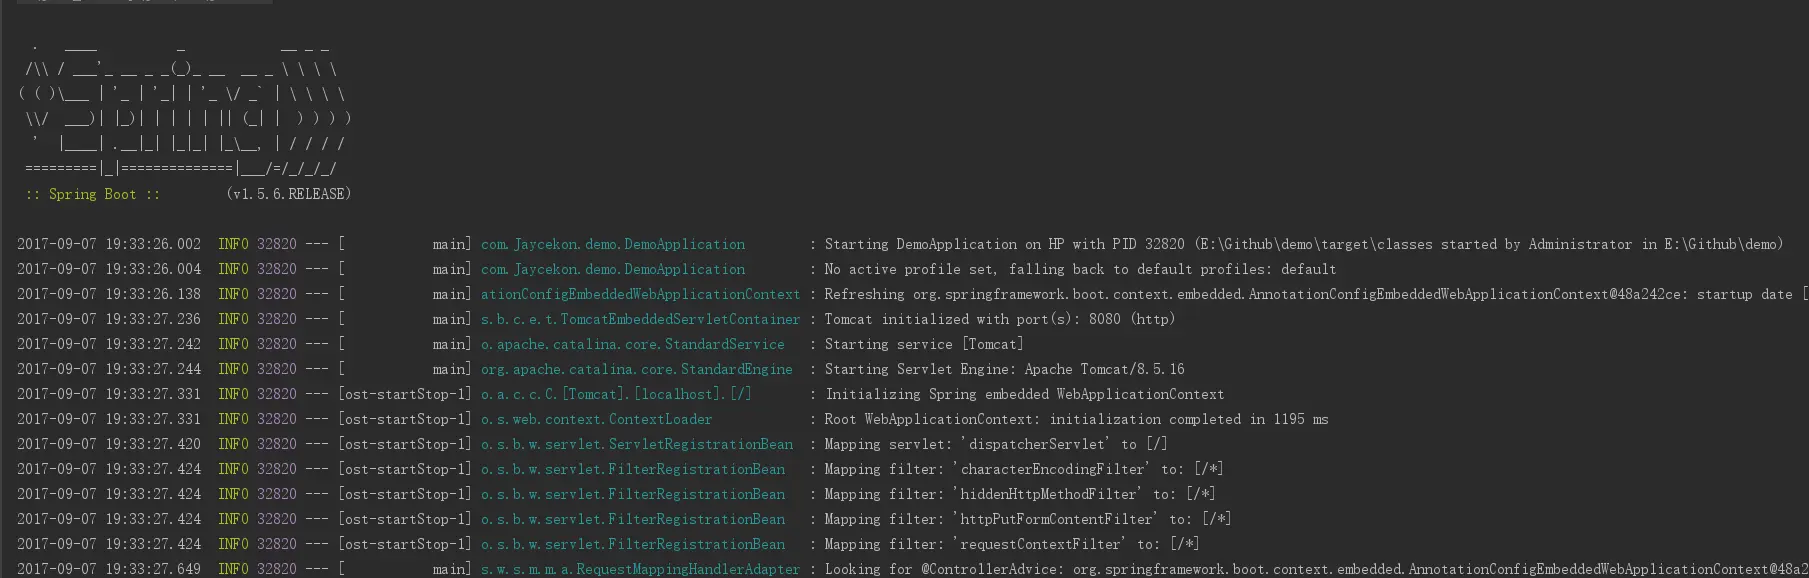
Task: Click timestamp '2017-09-07 19:33:27.244'
Action: 109,369
